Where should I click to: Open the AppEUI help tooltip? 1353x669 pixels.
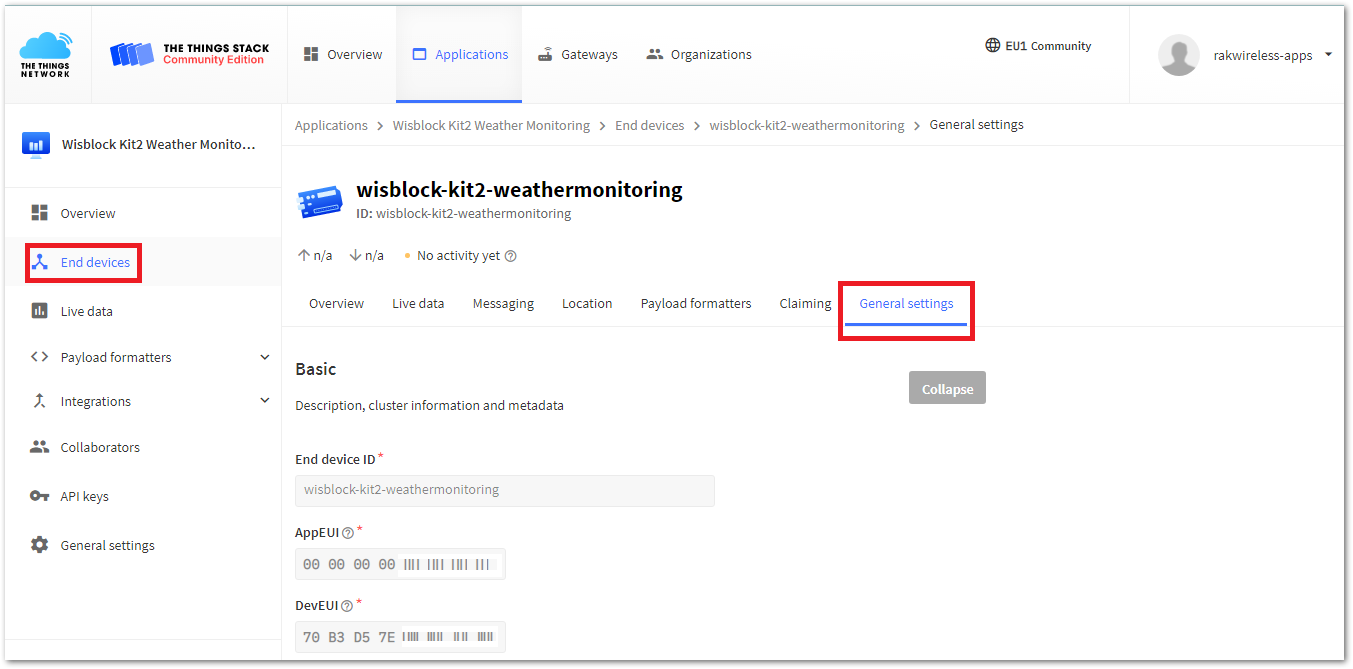[x=346, y=531]
